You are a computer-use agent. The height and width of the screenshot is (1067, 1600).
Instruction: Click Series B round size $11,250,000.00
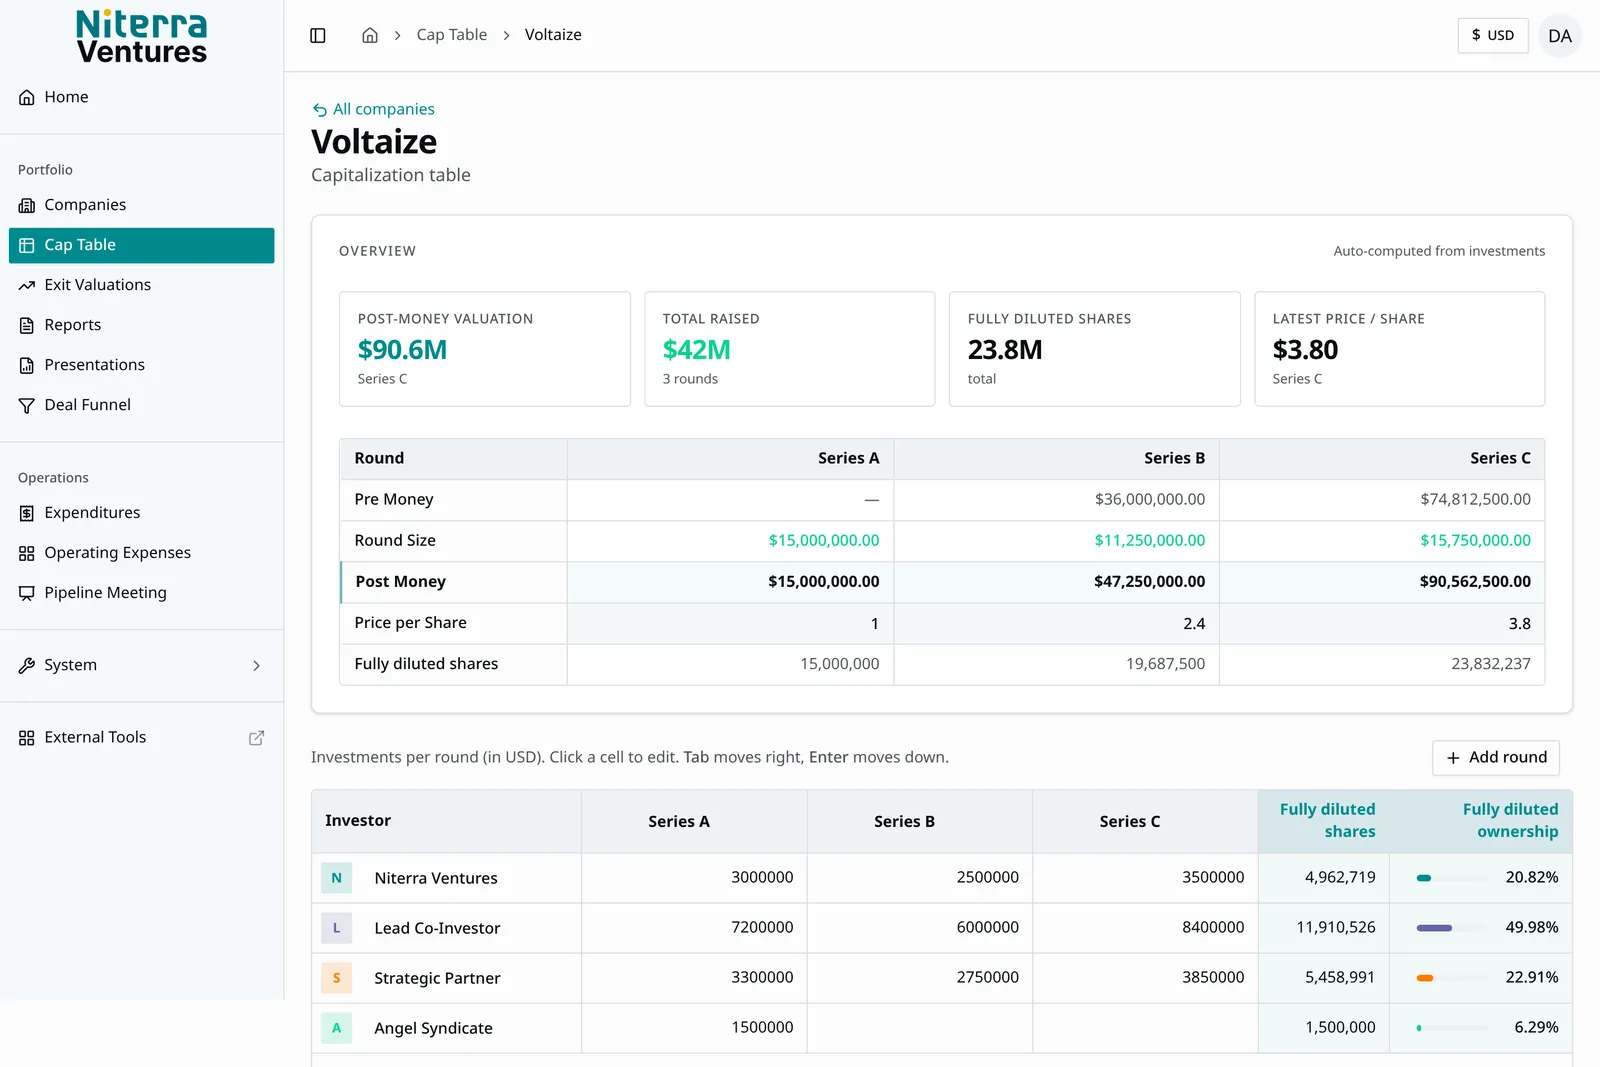(x=1150, y=541)
